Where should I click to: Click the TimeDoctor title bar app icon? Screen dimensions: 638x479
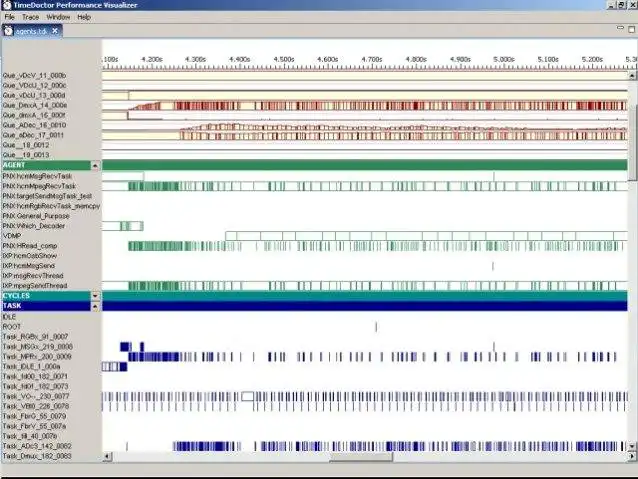pyautogui.click(x=7, y=5)
